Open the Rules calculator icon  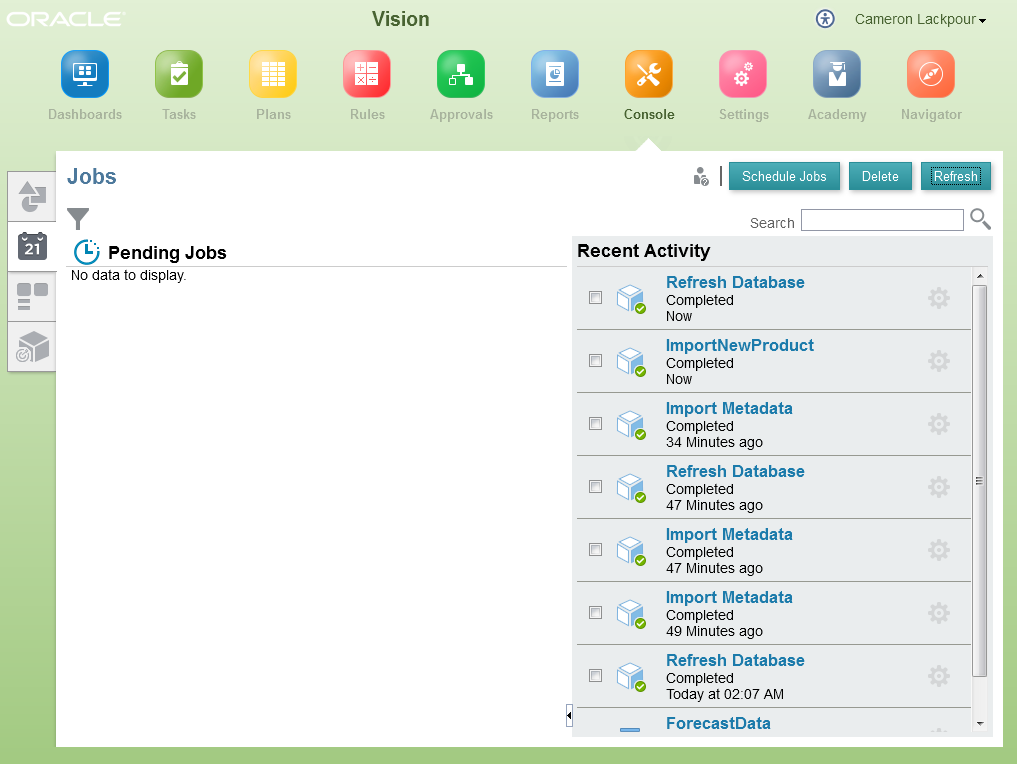coord(367,74)
